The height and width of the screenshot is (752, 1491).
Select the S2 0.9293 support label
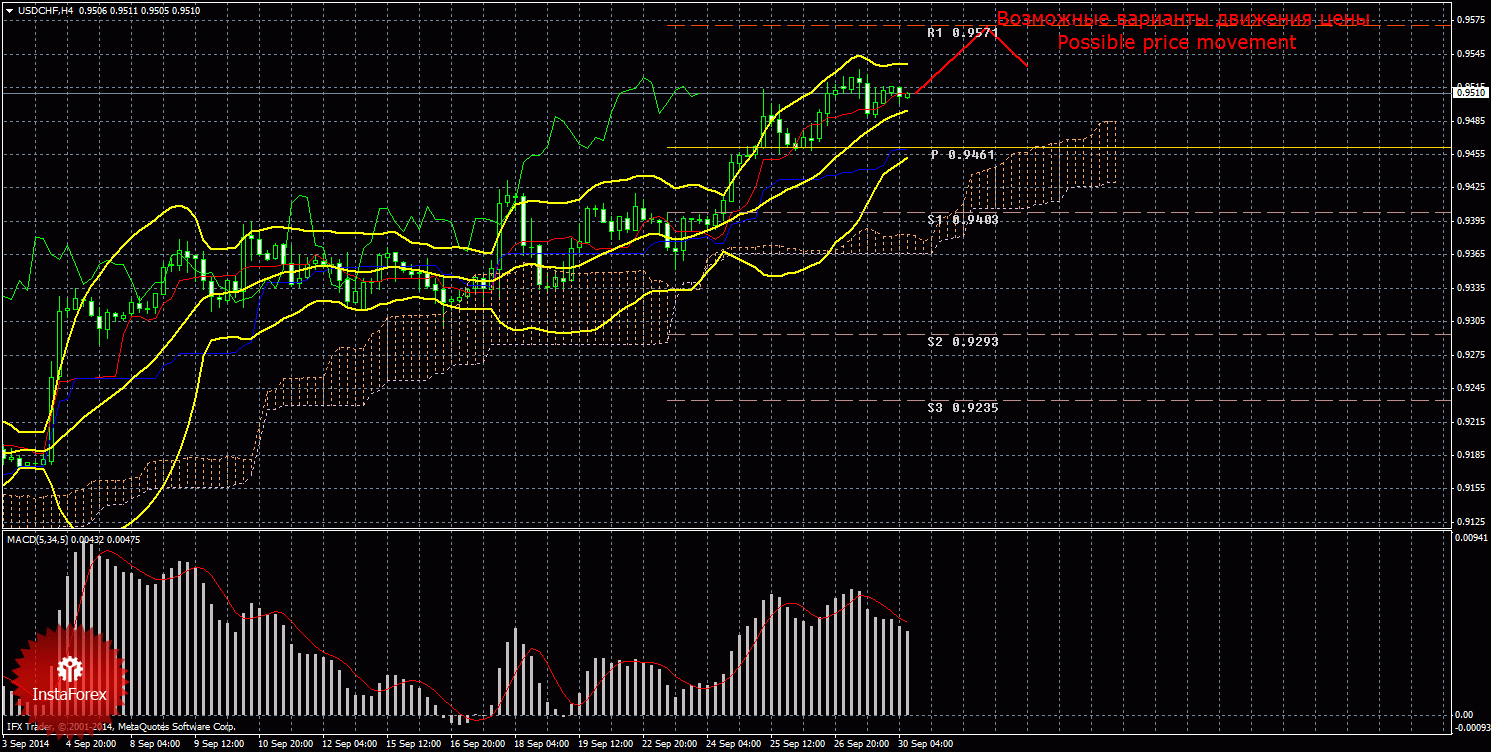[962, 341]
